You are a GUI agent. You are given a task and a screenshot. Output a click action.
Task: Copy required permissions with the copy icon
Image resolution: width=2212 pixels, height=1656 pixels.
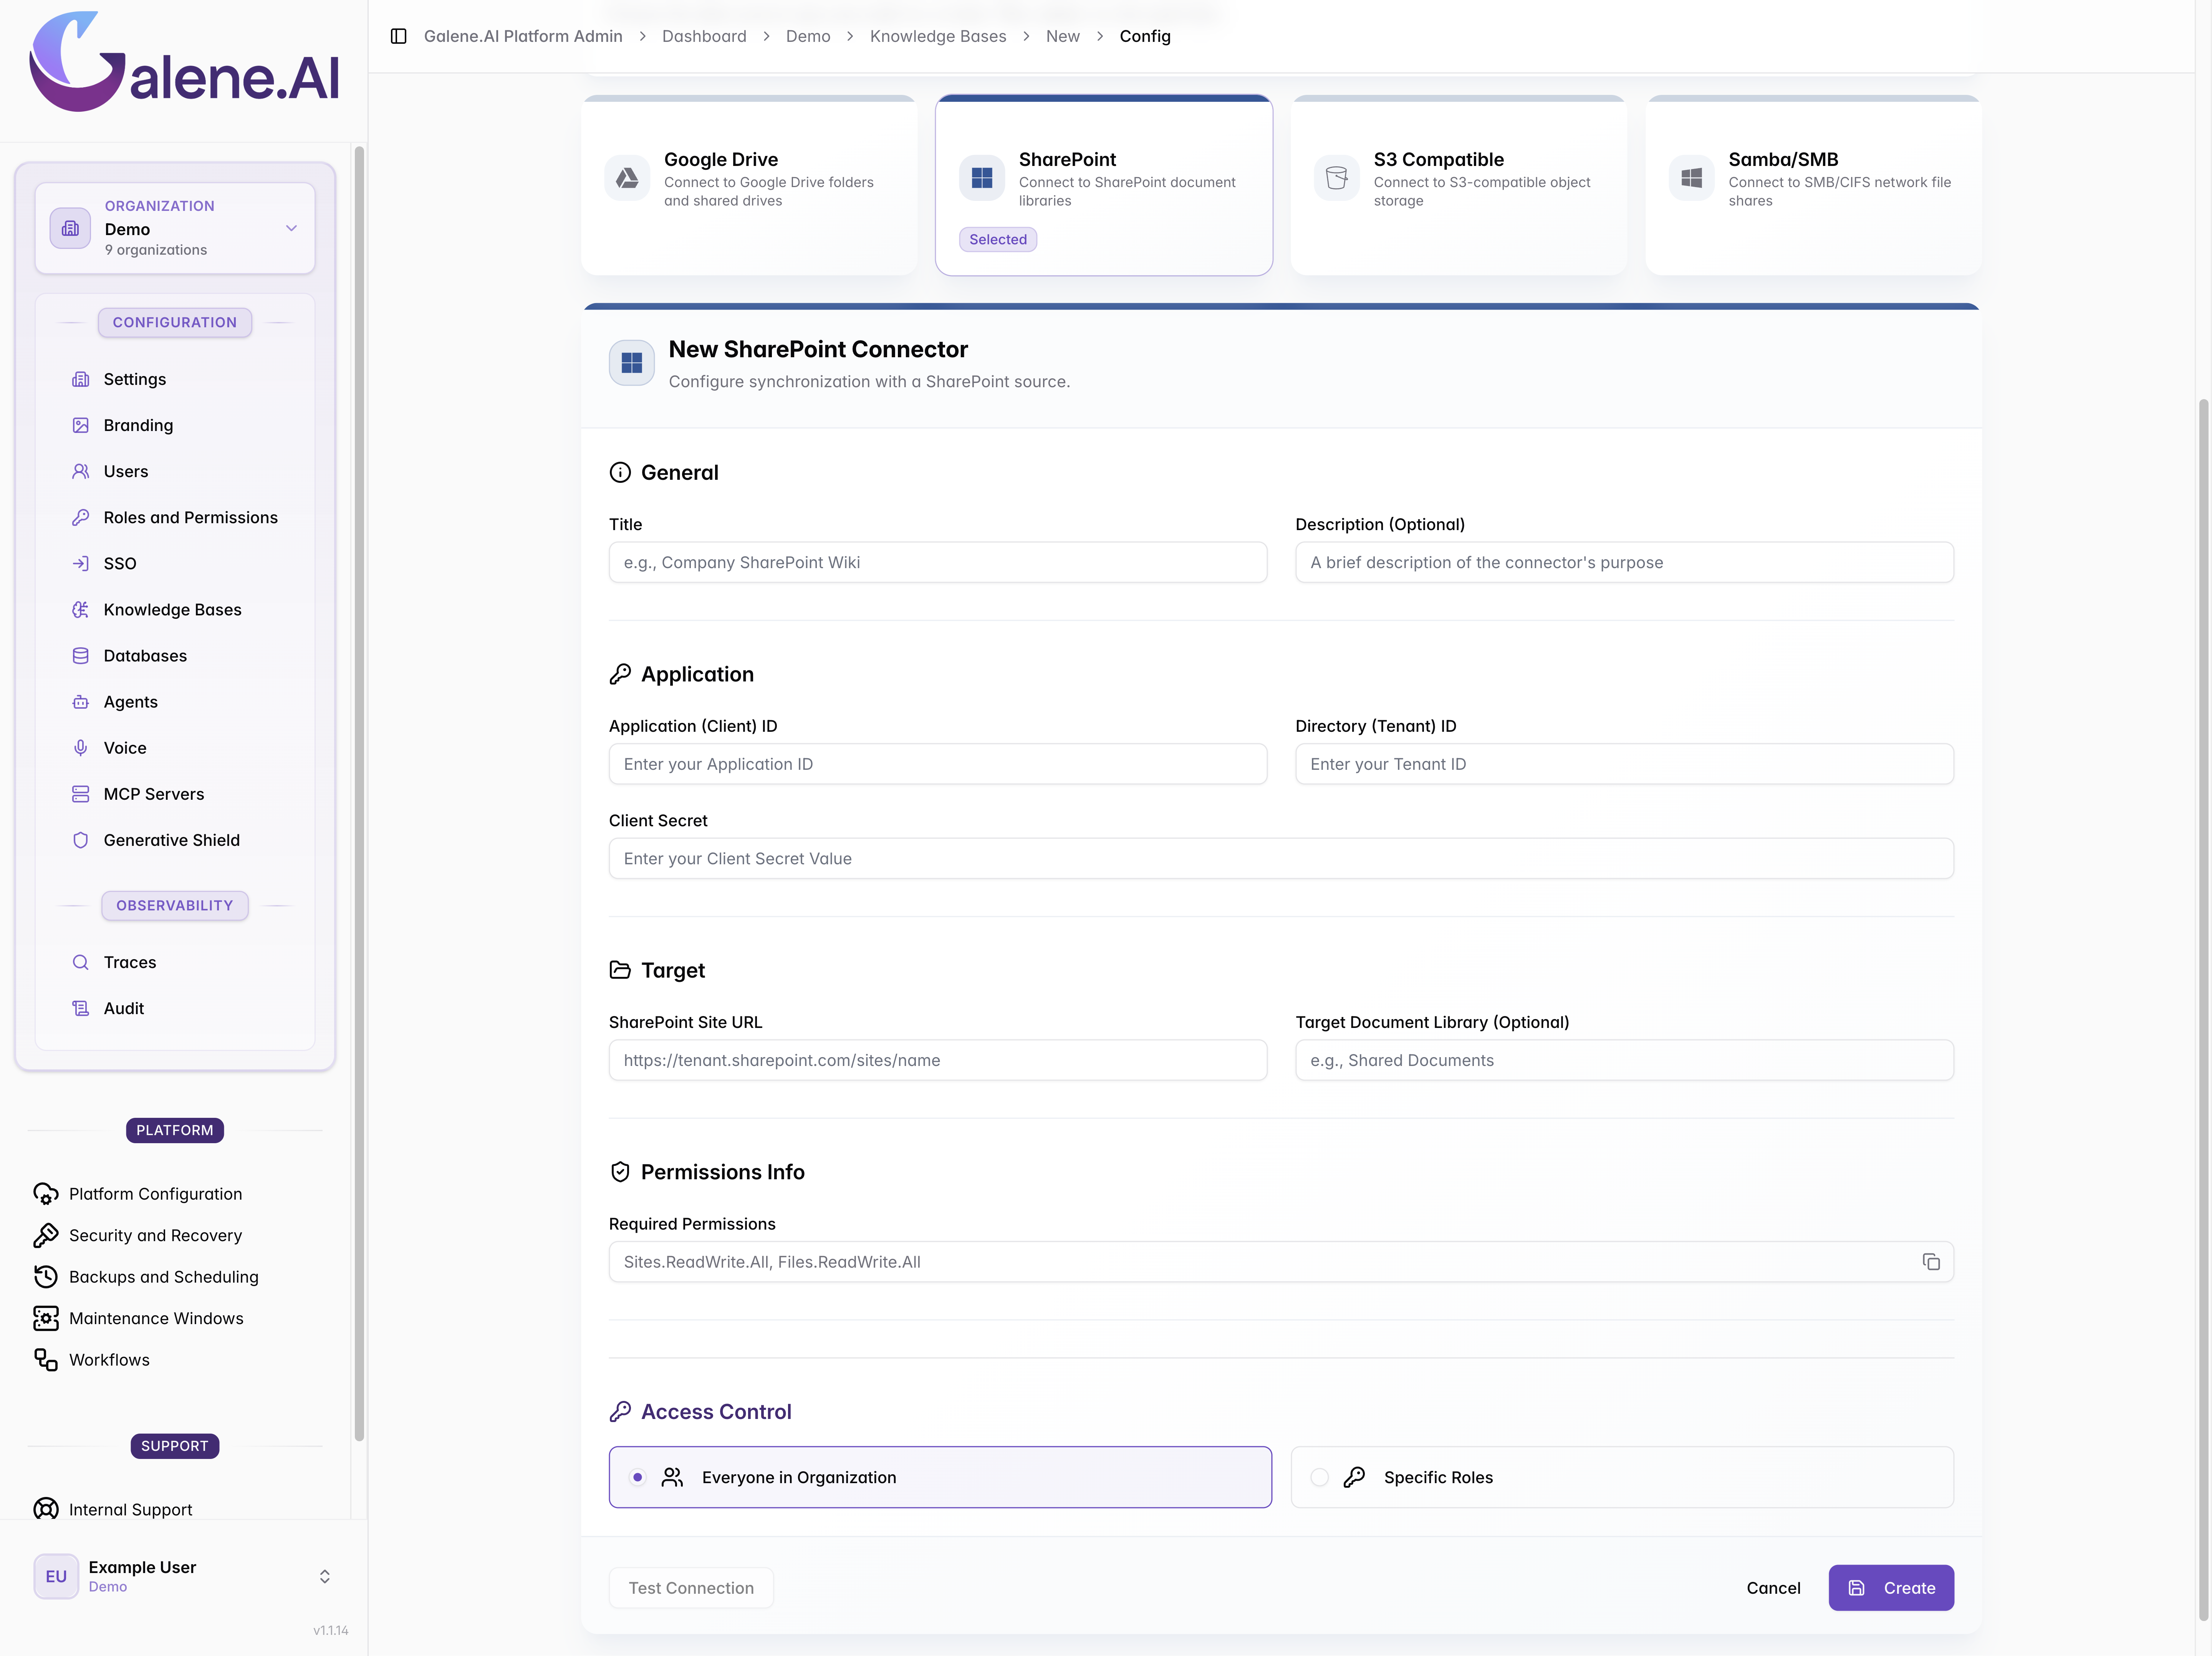pos(1931,1262)
